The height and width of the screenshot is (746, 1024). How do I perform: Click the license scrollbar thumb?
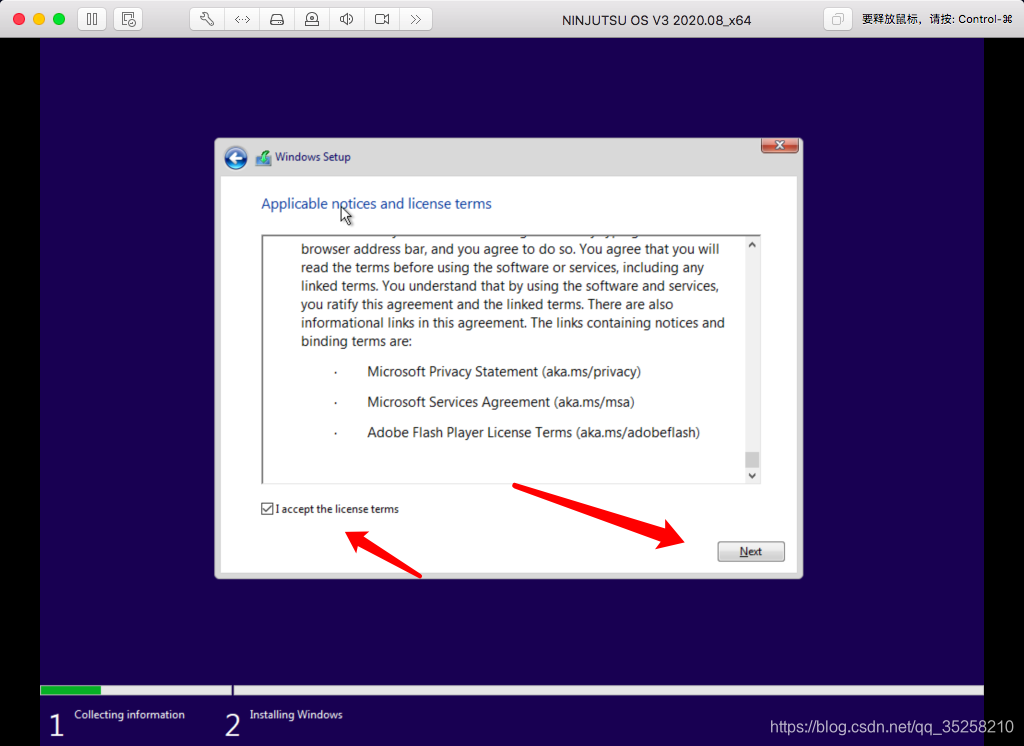click(x=752, y=459)
